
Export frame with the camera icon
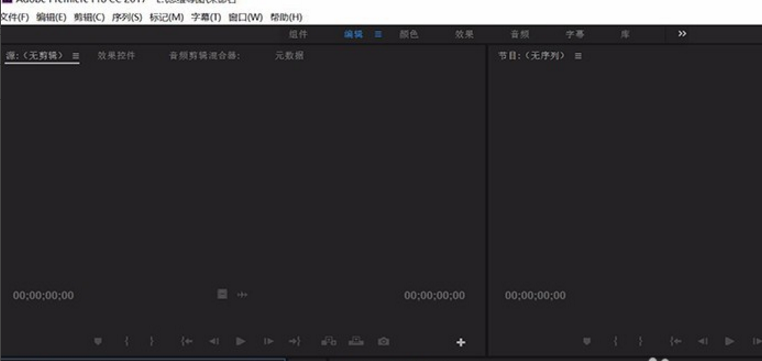click(383, 342)
